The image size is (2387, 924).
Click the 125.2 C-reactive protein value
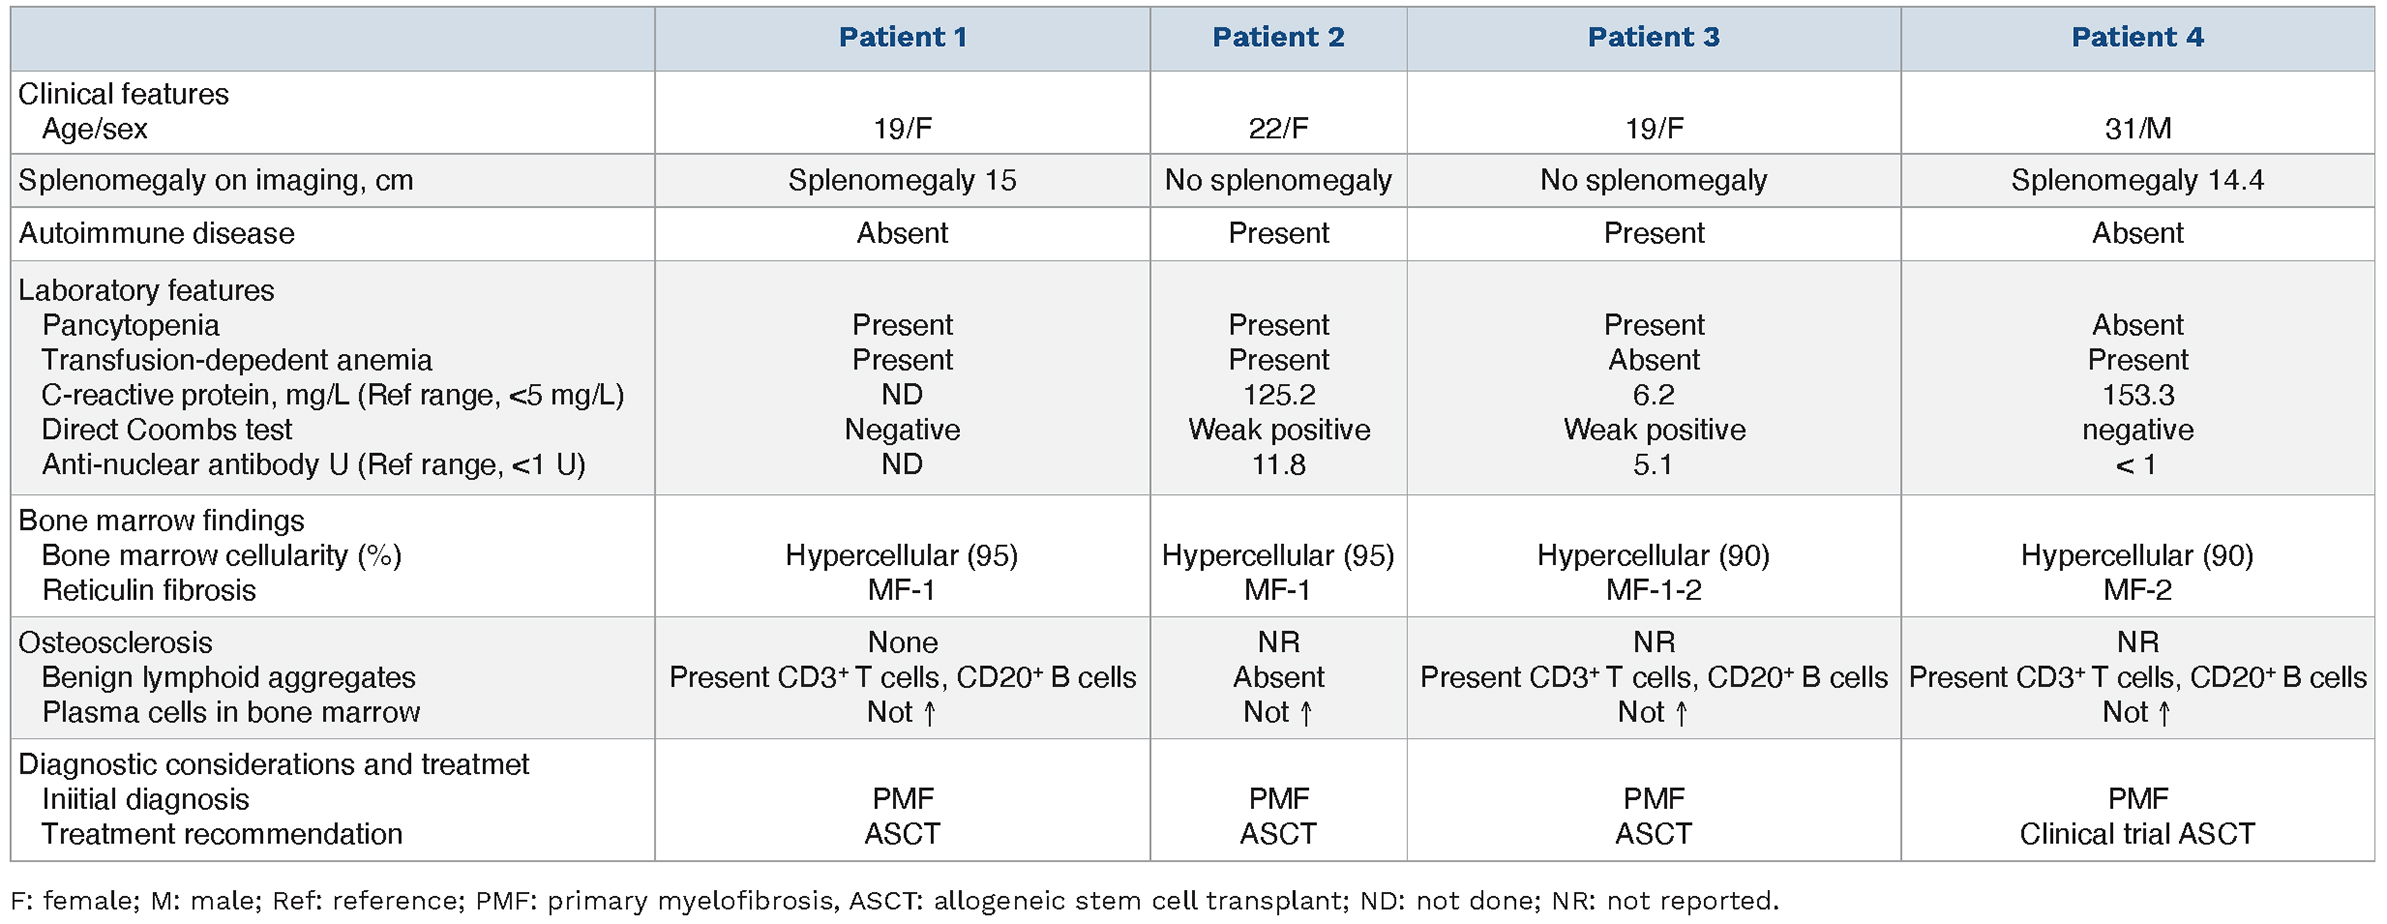click(1278, 395)
